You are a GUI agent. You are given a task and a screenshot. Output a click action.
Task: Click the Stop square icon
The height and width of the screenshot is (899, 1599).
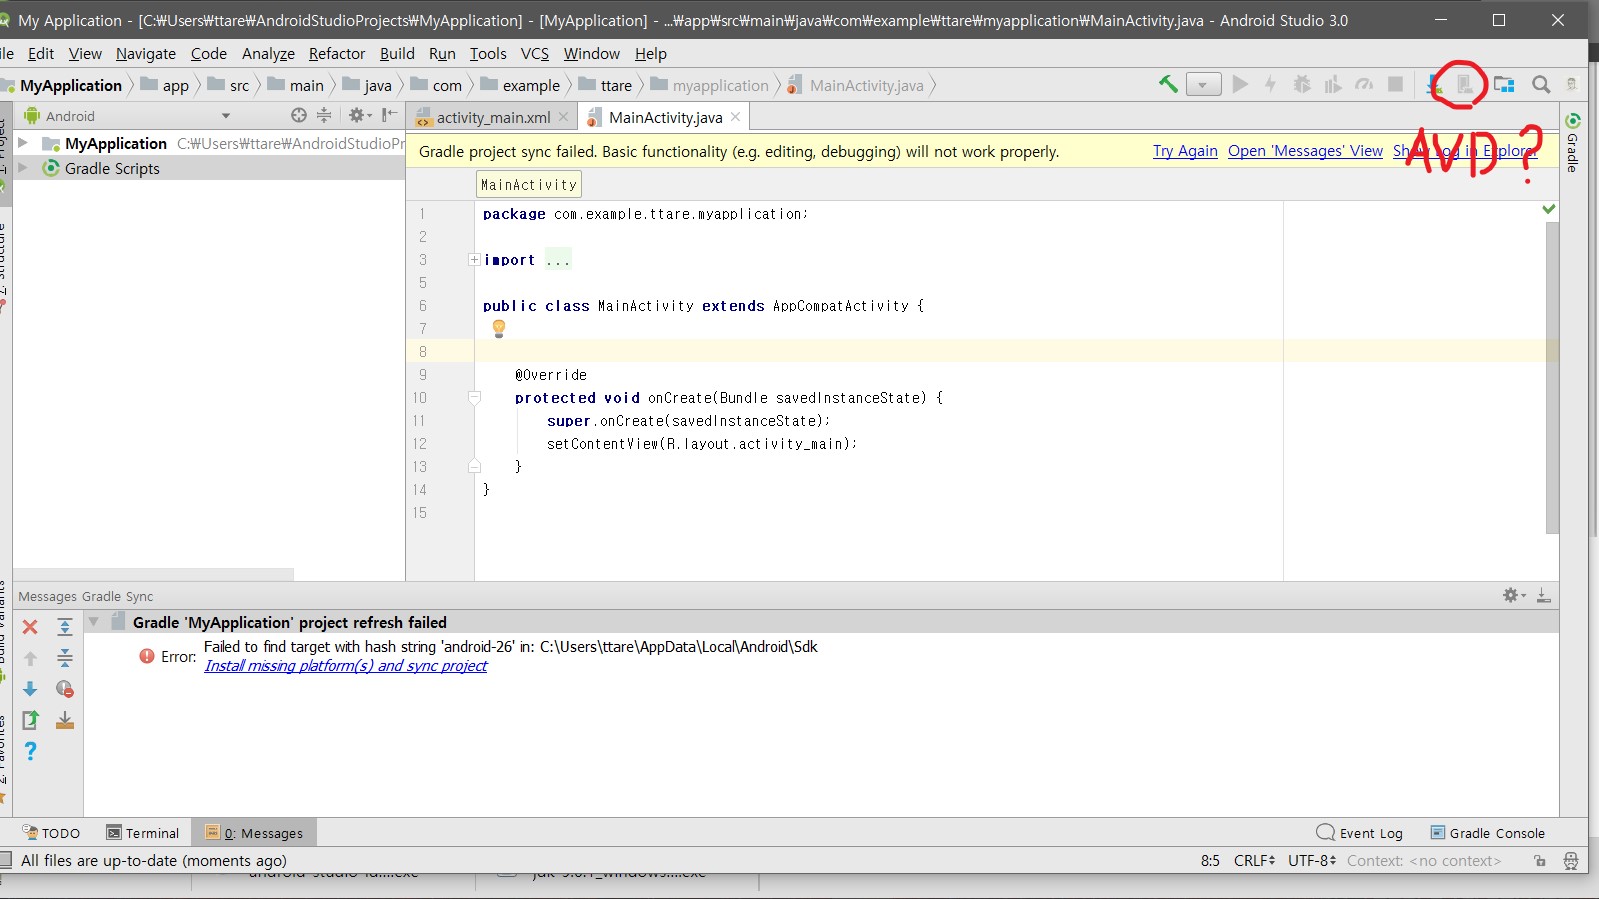[1395, 84]
